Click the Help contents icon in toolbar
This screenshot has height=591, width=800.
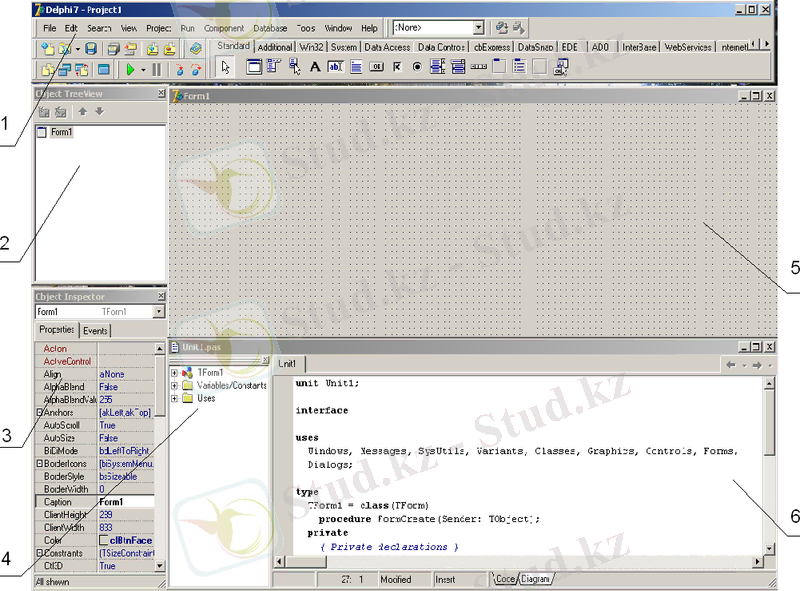click(x=195, y=48)
